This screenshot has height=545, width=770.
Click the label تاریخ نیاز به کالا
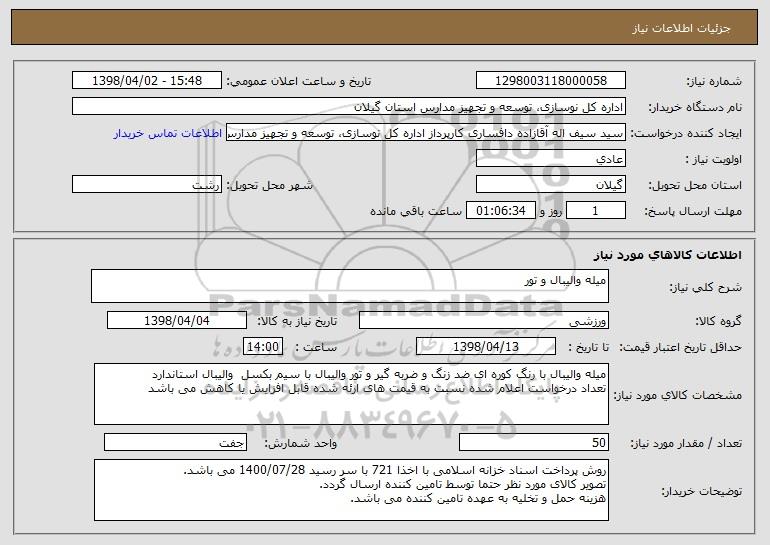click(x=297, y=322)
